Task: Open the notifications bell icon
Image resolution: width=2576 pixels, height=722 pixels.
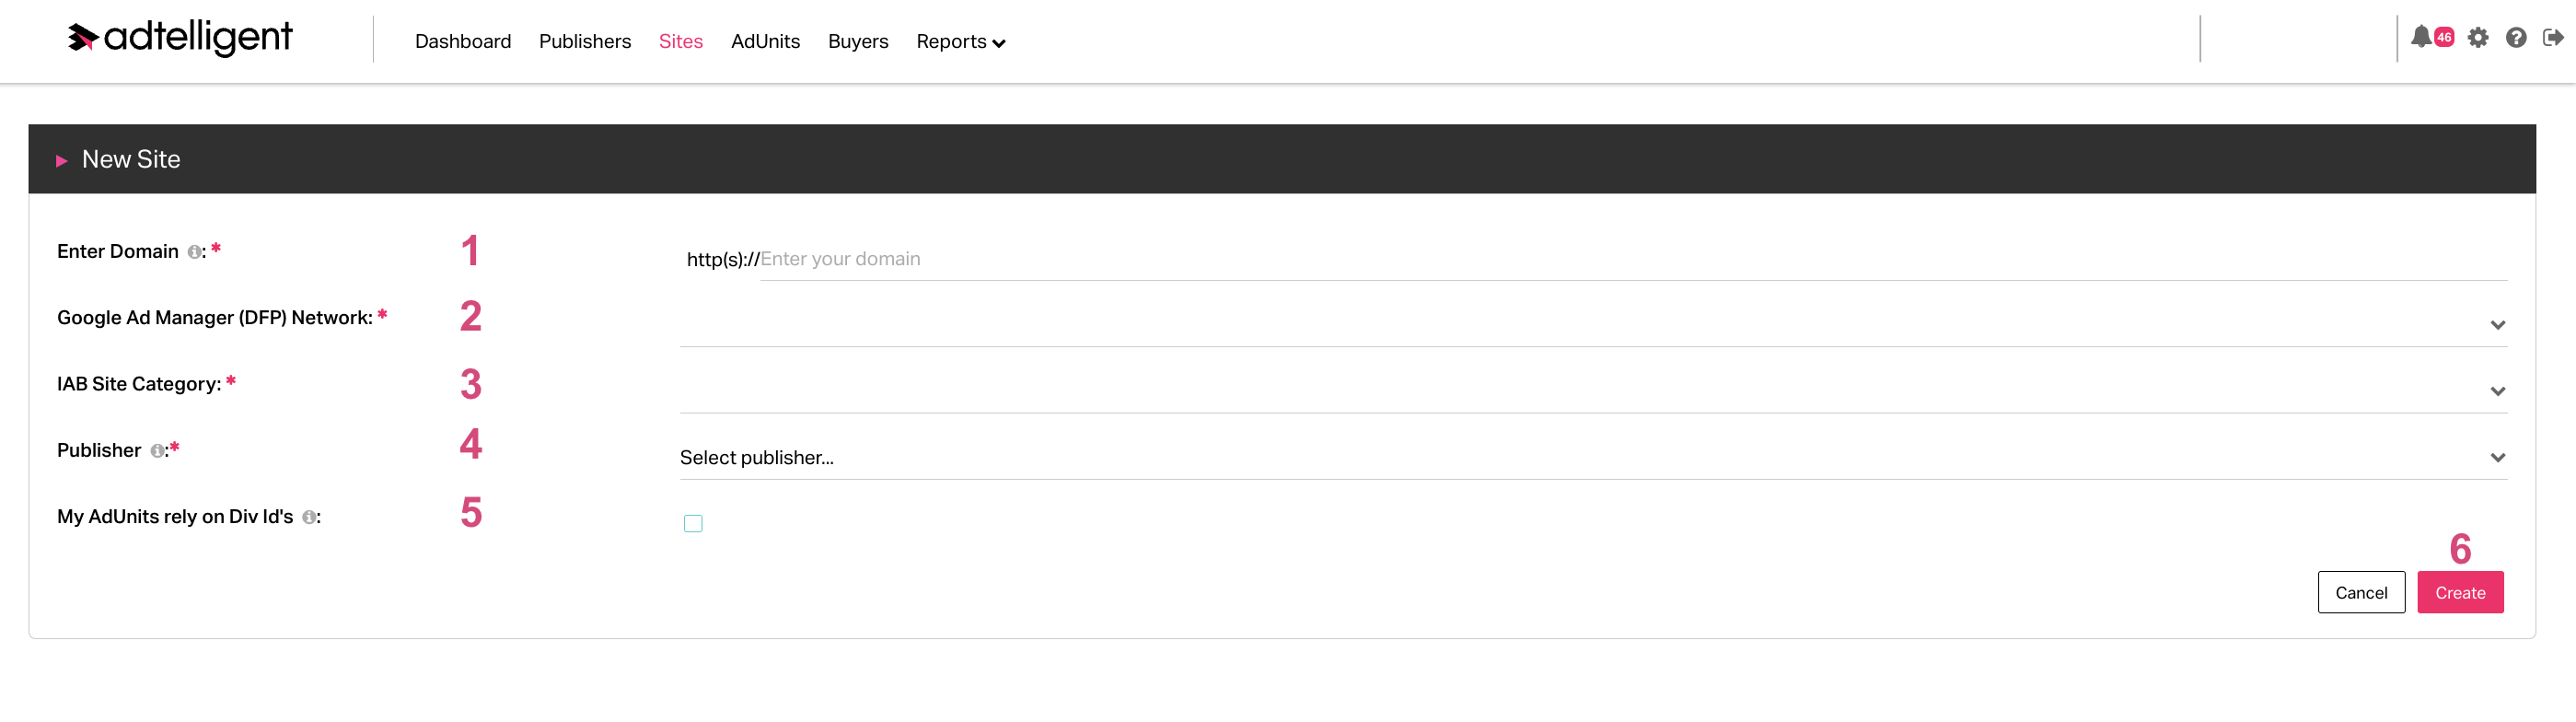Action: (x=2420, y=38)
